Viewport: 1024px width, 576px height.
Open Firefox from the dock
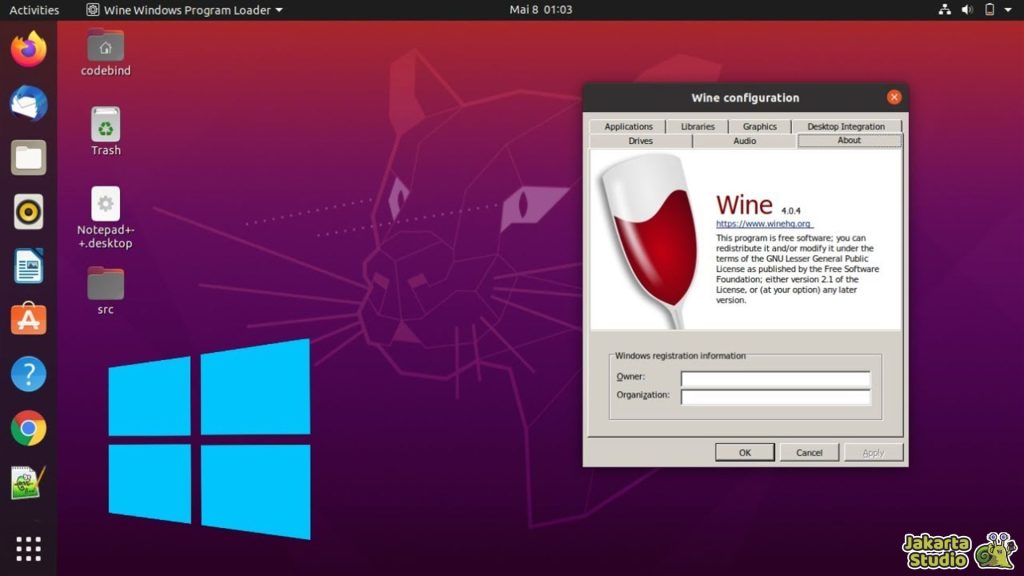(28, 49)
